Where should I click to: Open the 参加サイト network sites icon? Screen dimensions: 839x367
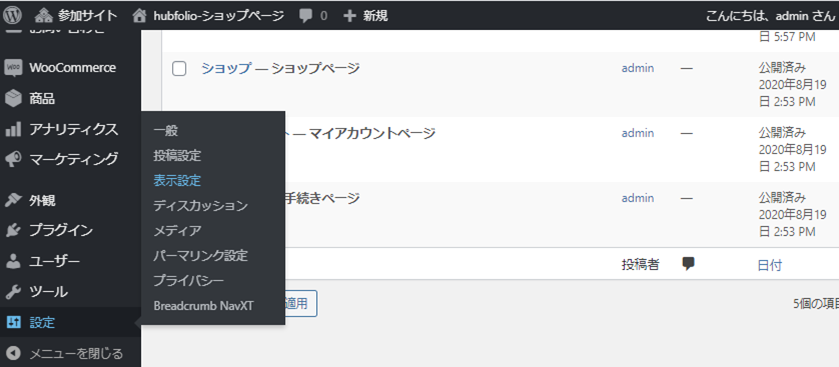[44, 16]
